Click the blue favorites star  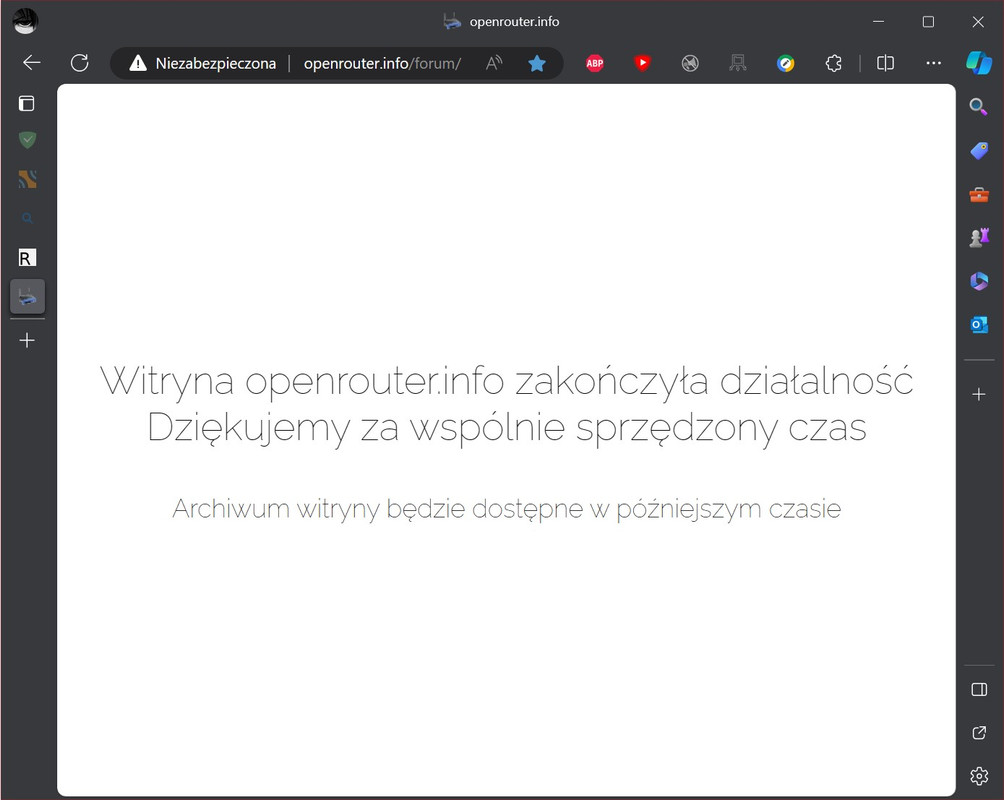pyautogui.click(x=537, y=63)
